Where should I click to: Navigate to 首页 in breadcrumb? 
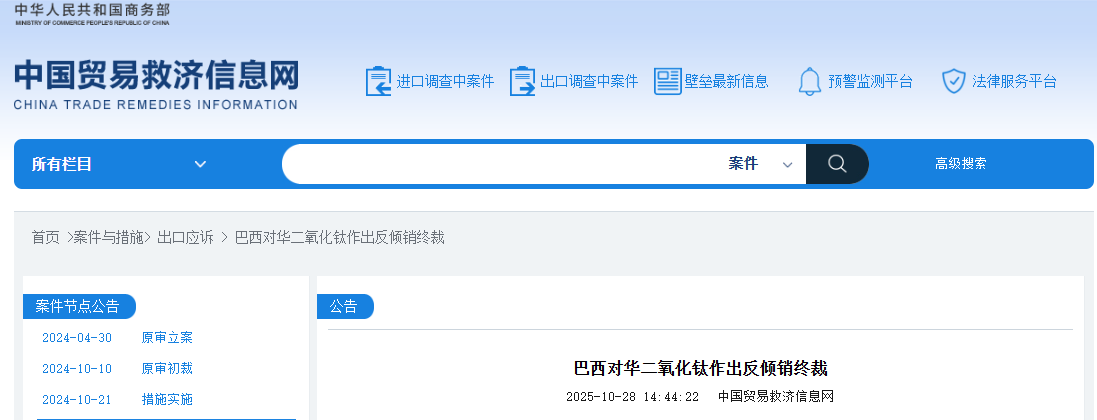[x=45, y=237]
